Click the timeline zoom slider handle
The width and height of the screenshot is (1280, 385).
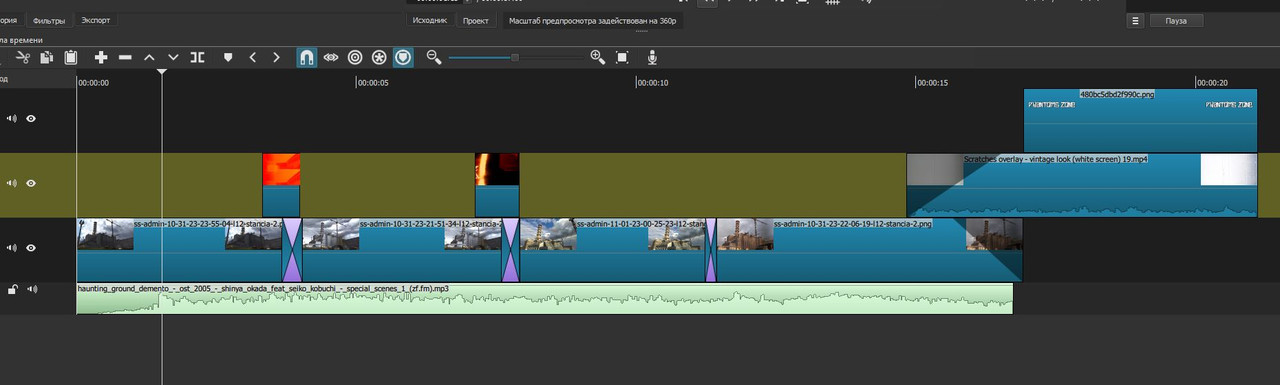[x=515, y=58]
